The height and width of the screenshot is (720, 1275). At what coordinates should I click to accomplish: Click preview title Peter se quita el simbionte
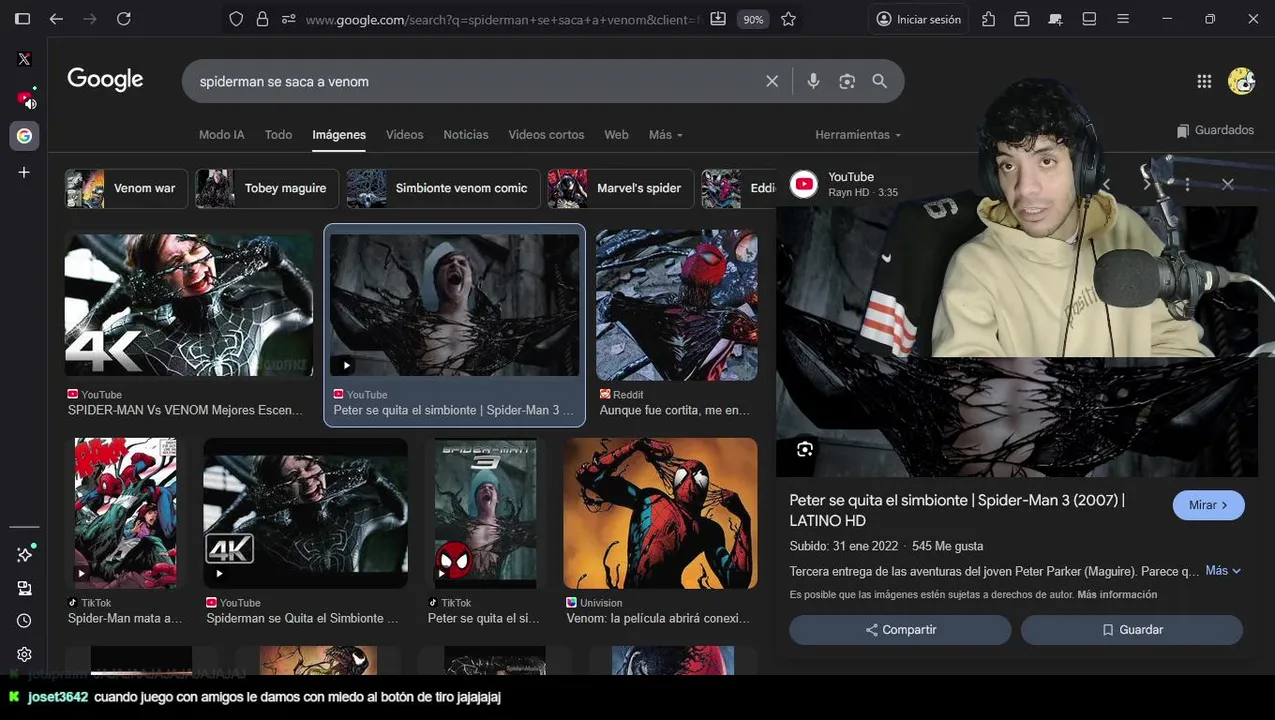(957, 510)
